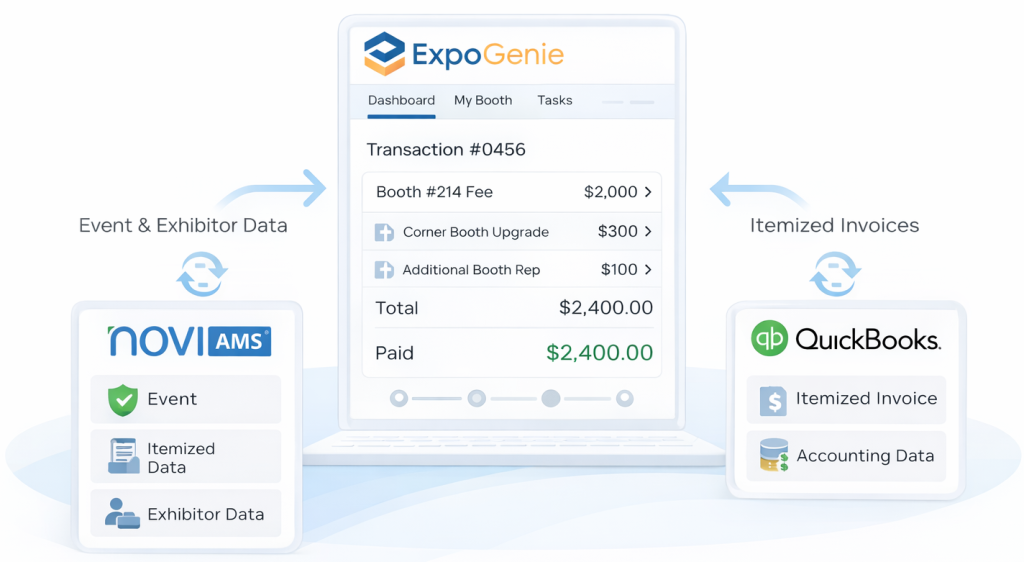Open the My Booth tab

point(483,101)
